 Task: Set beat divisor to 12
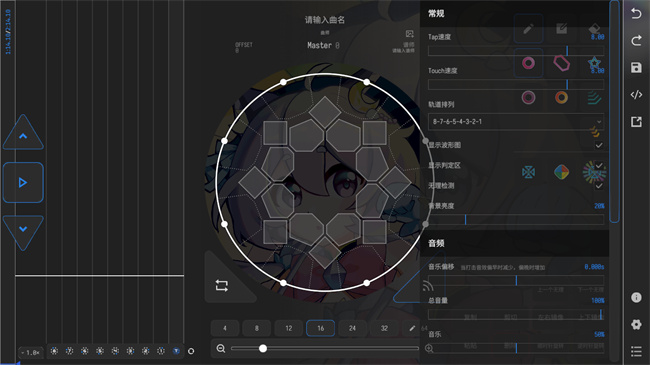[289, 328]
